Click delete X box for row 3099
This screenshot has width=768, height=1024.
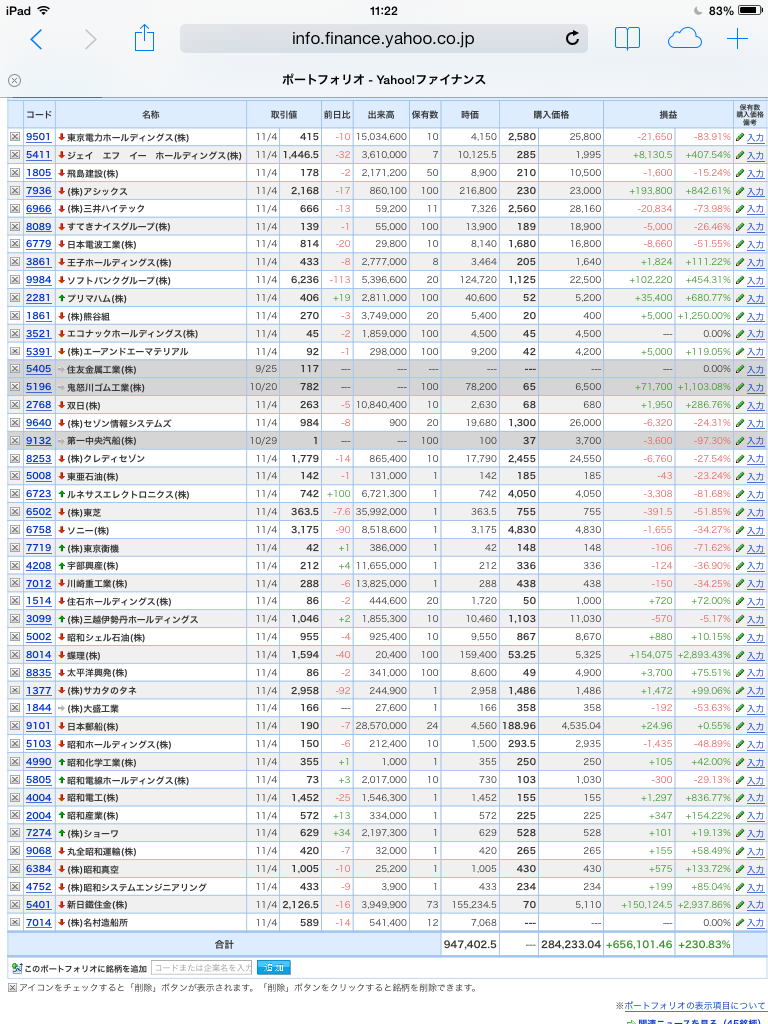pyautogui.click(x=15, y=618)
